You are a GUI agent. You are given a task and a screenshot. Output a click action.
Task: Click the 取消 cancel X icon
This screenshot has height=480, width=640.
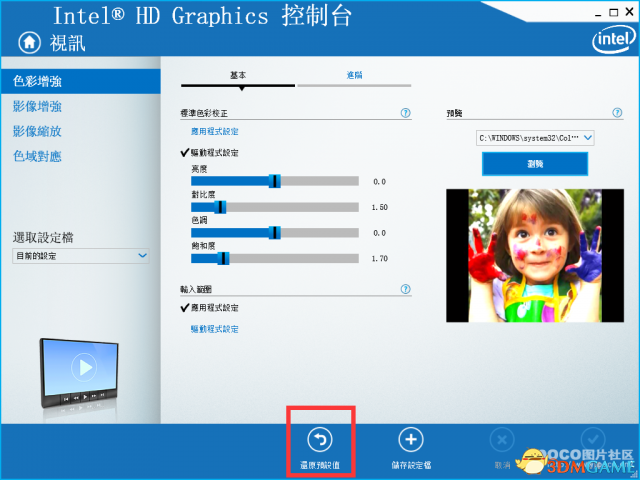(502, 440)
